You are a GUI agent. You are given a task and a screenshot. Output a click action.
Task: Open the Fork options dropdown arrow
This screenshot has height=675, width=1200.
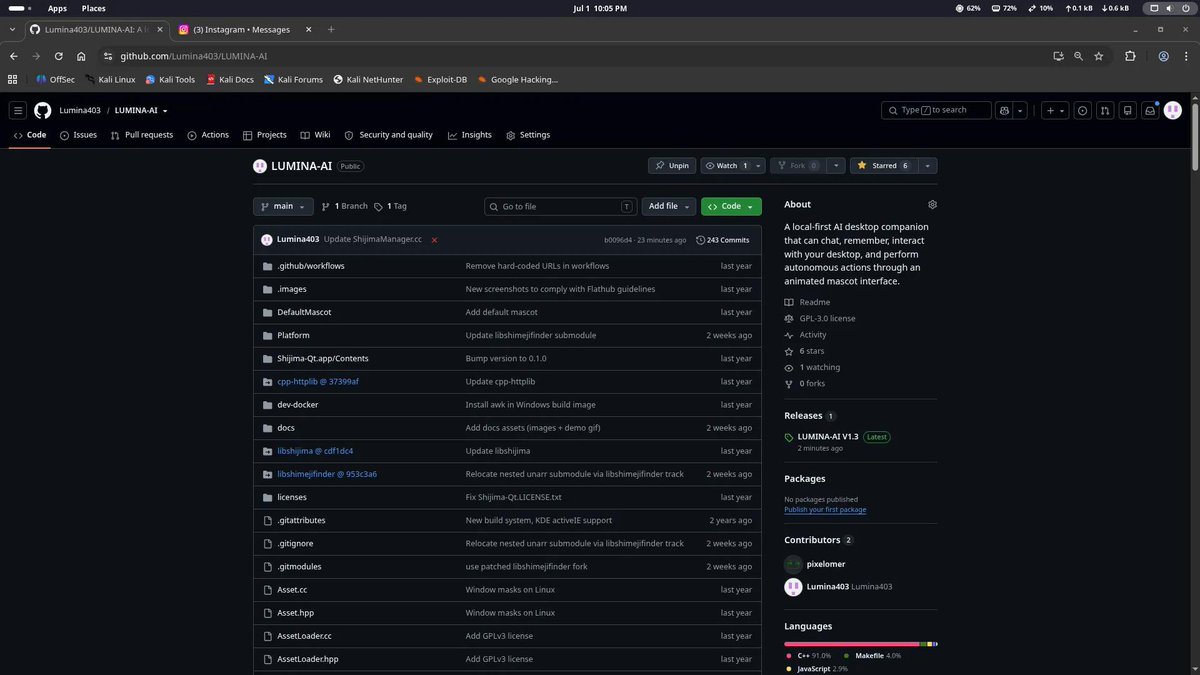(x=836, y=165)
